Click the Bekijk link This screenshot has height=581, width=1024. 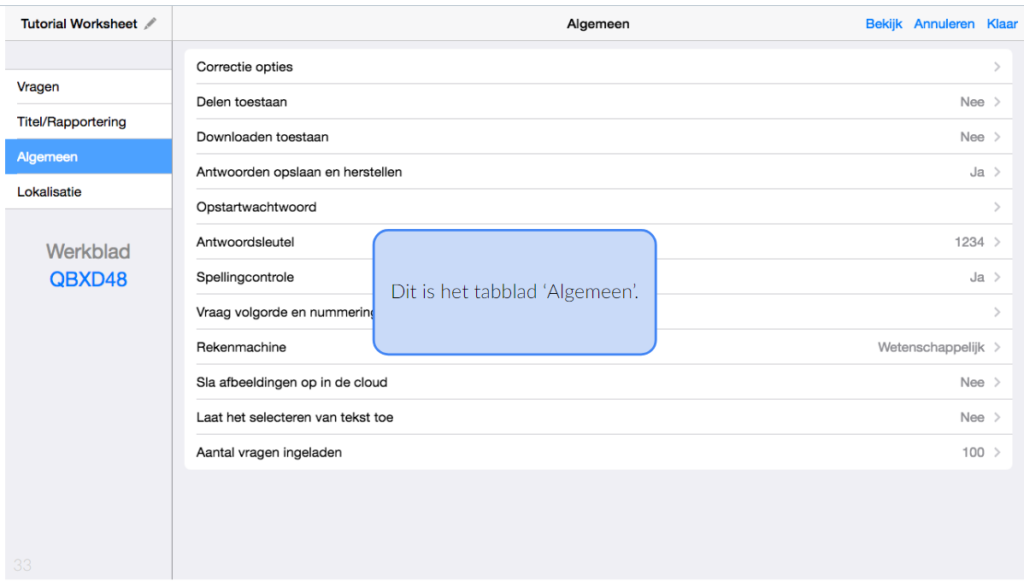pyautogui.click(x=884, y=24)
